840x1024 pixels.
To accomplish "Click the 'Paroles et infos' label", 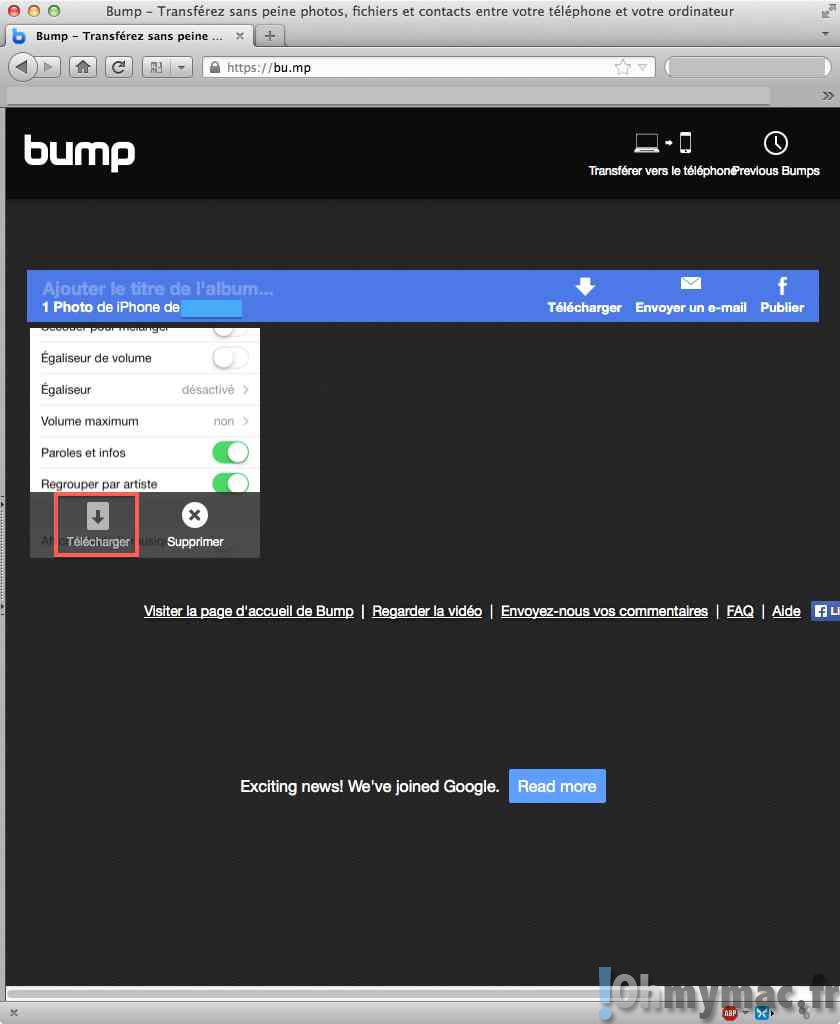I will pyautogui.click(x=83, y=453).
